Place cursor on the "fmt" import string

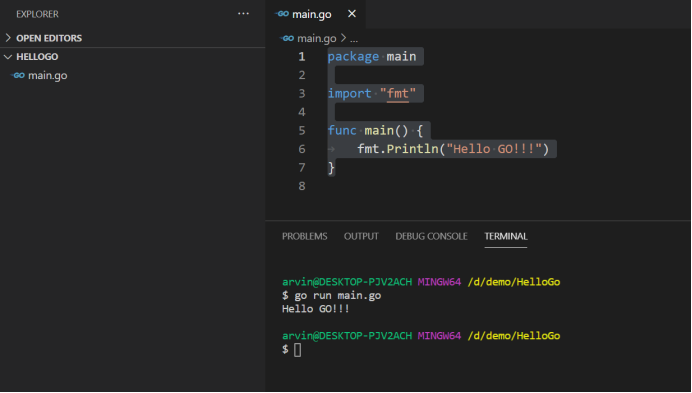click(x=398, y=93)
